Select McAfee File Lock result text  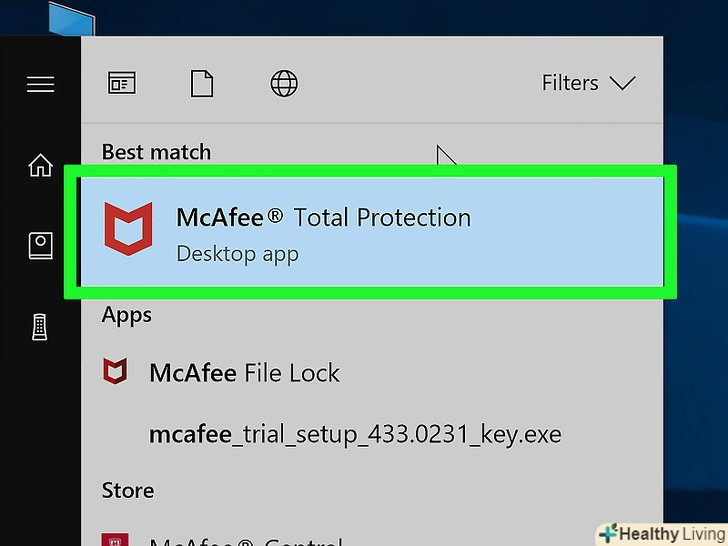[x=244, y=374]
